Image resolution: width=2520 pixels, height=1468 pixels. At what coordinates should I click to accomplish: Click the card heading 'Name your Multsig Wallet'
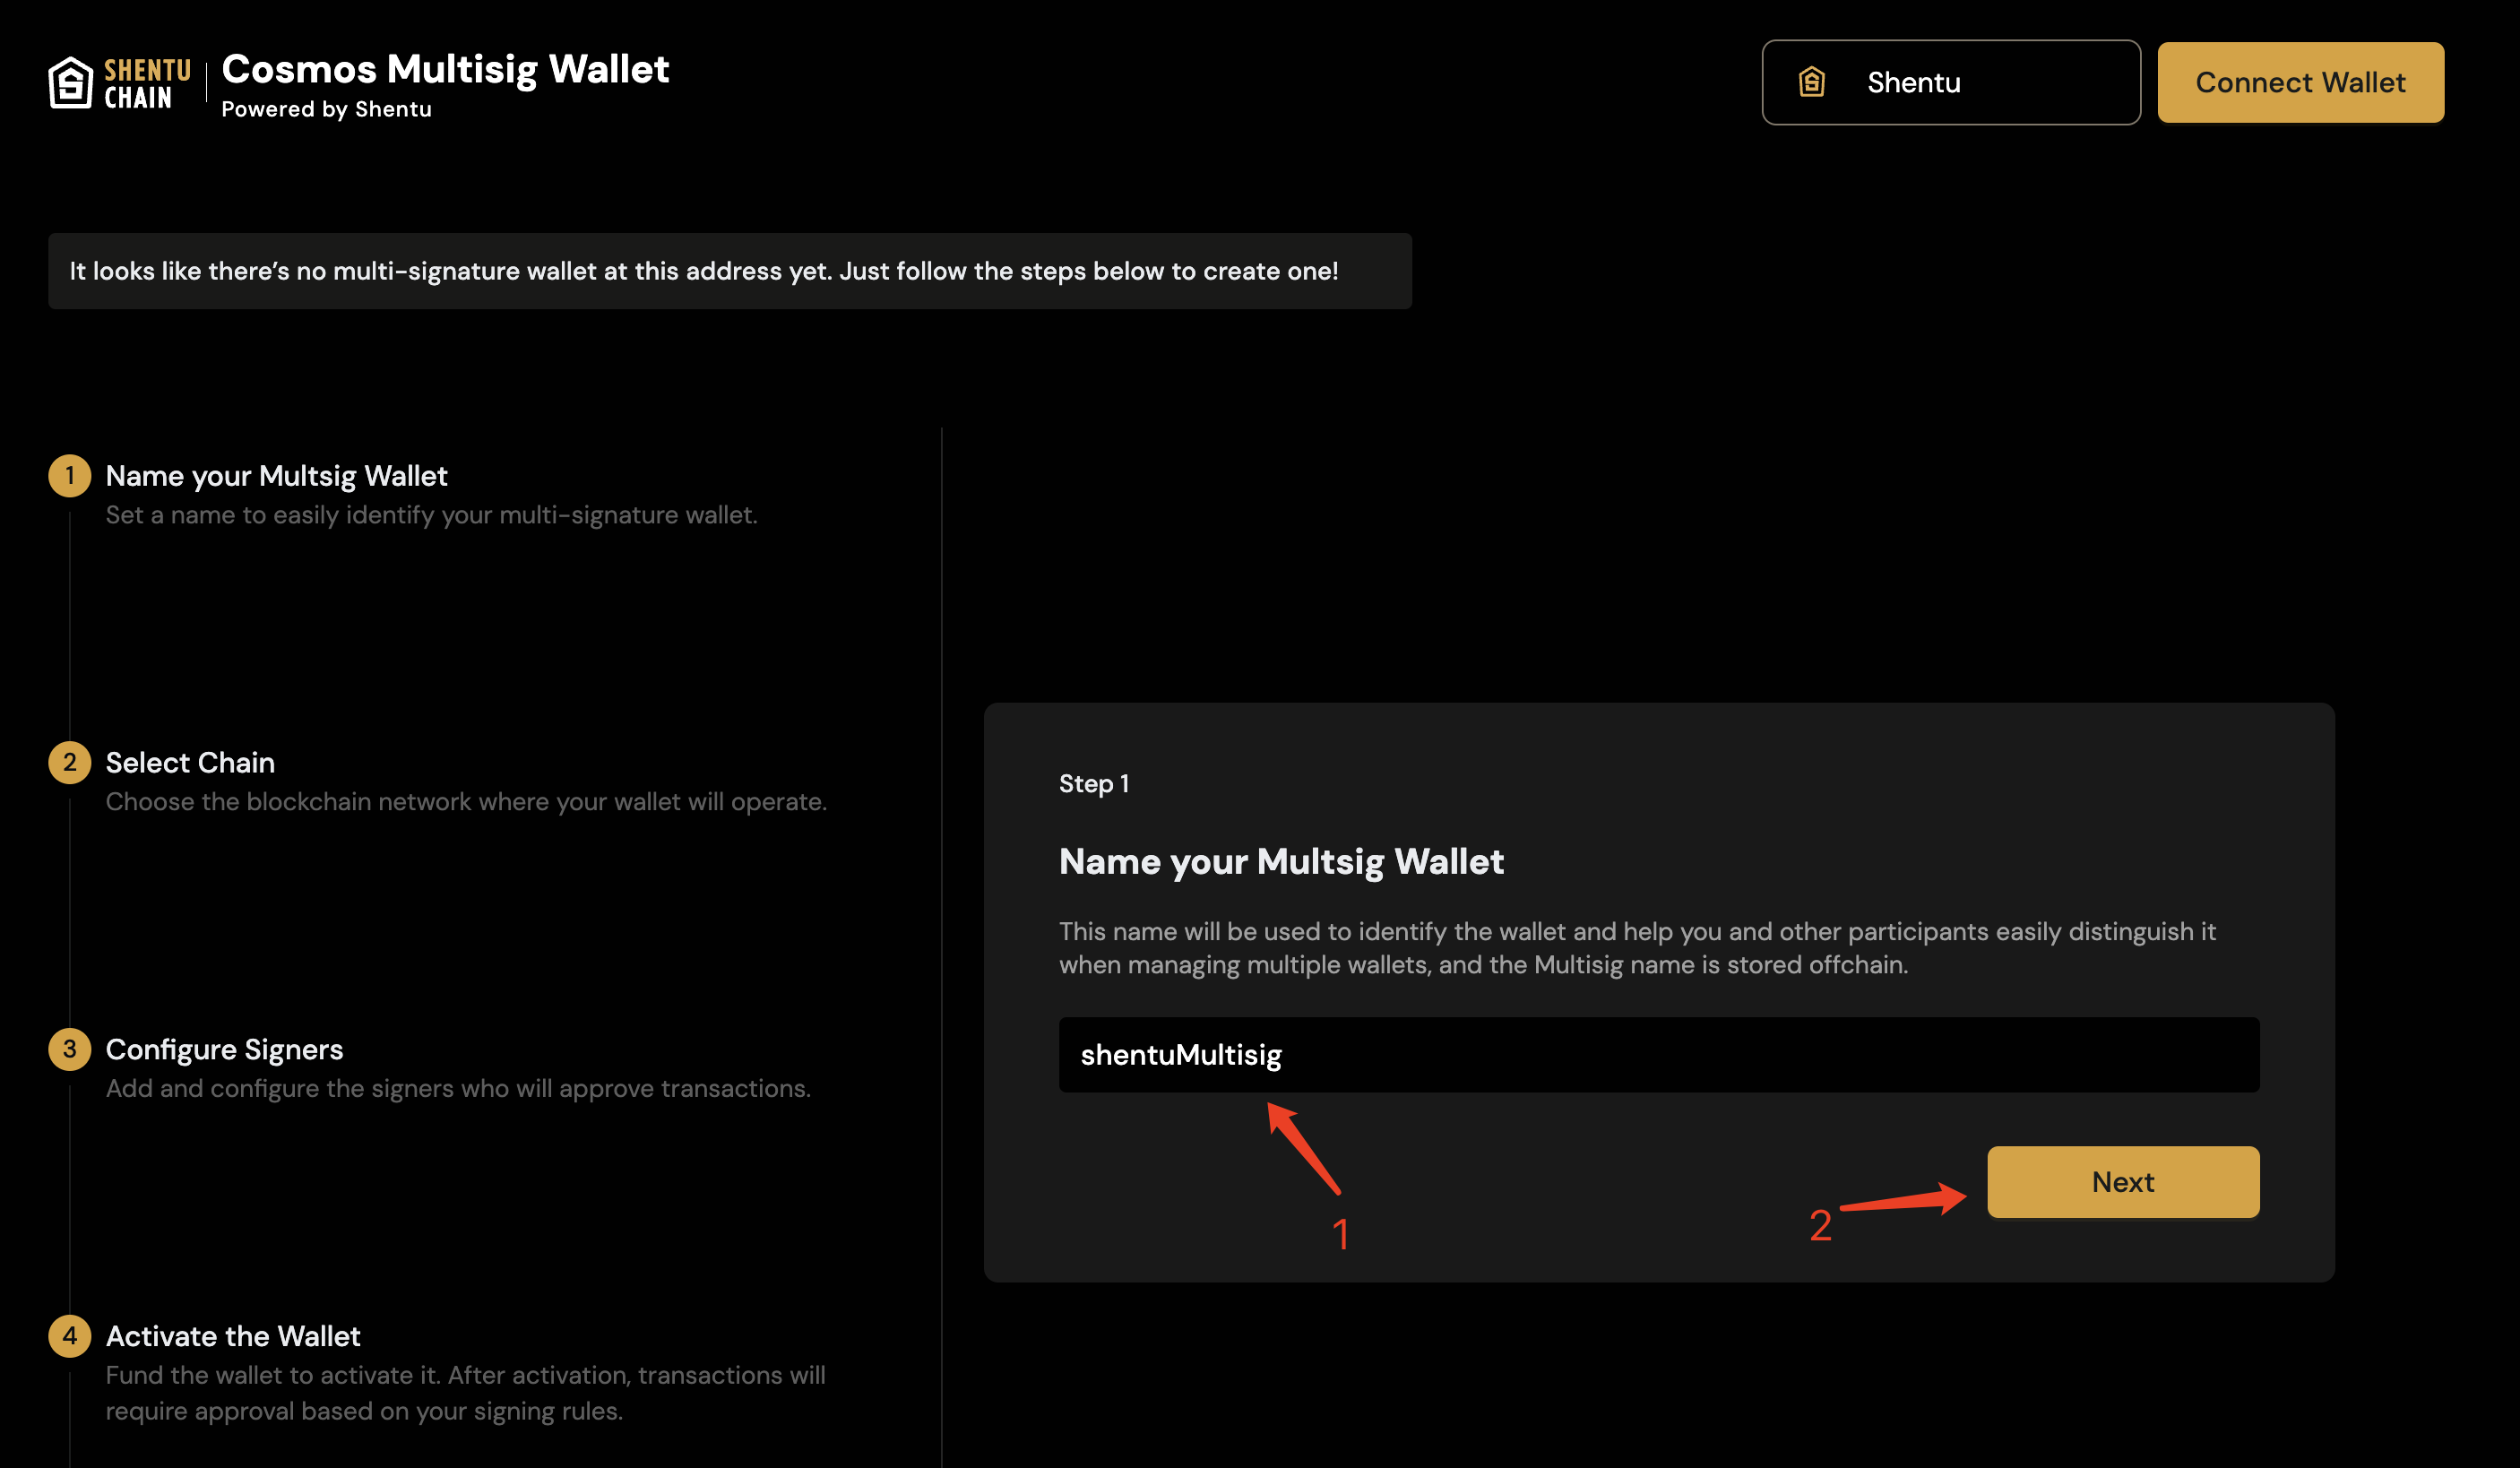pos(1281,862)
